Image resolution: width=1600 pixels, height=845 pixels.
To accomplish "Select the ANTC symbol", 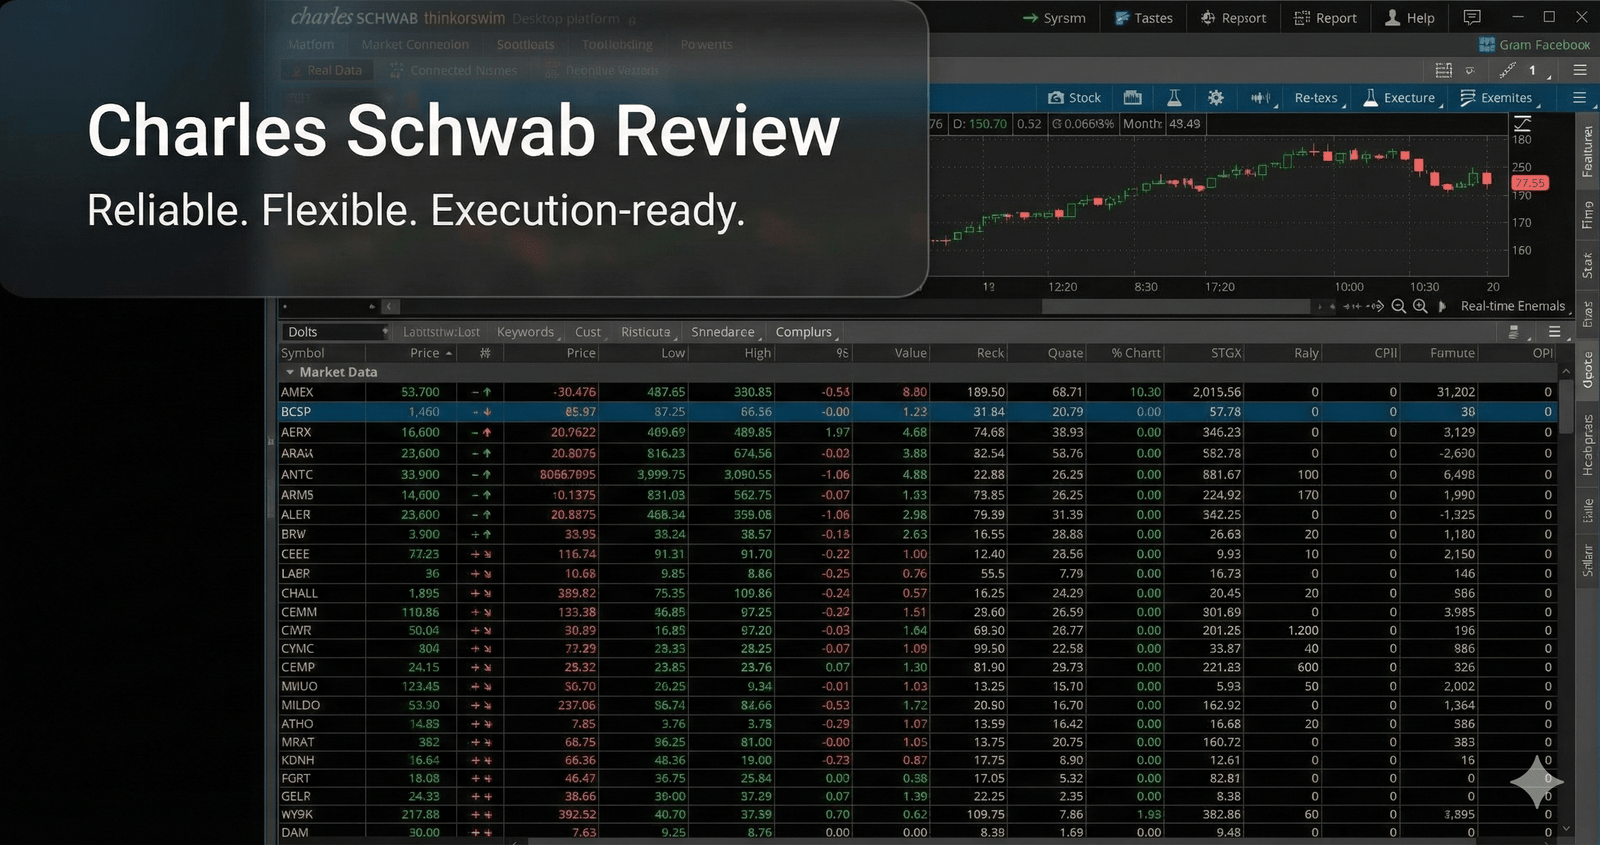I will click(297, 474).
